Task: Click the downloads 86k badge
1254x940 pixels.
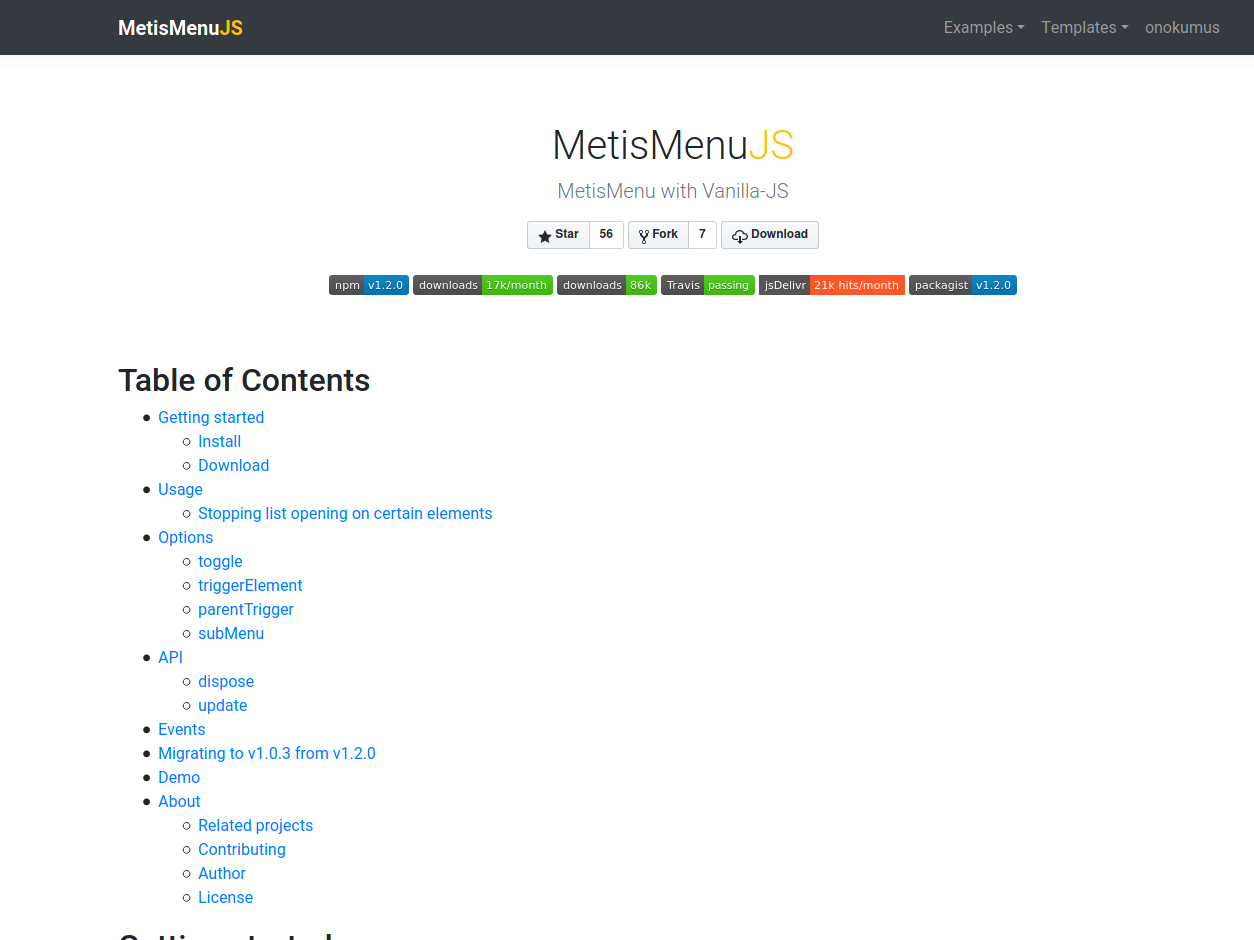Action: pyautogui.click(x=607, y=285)
